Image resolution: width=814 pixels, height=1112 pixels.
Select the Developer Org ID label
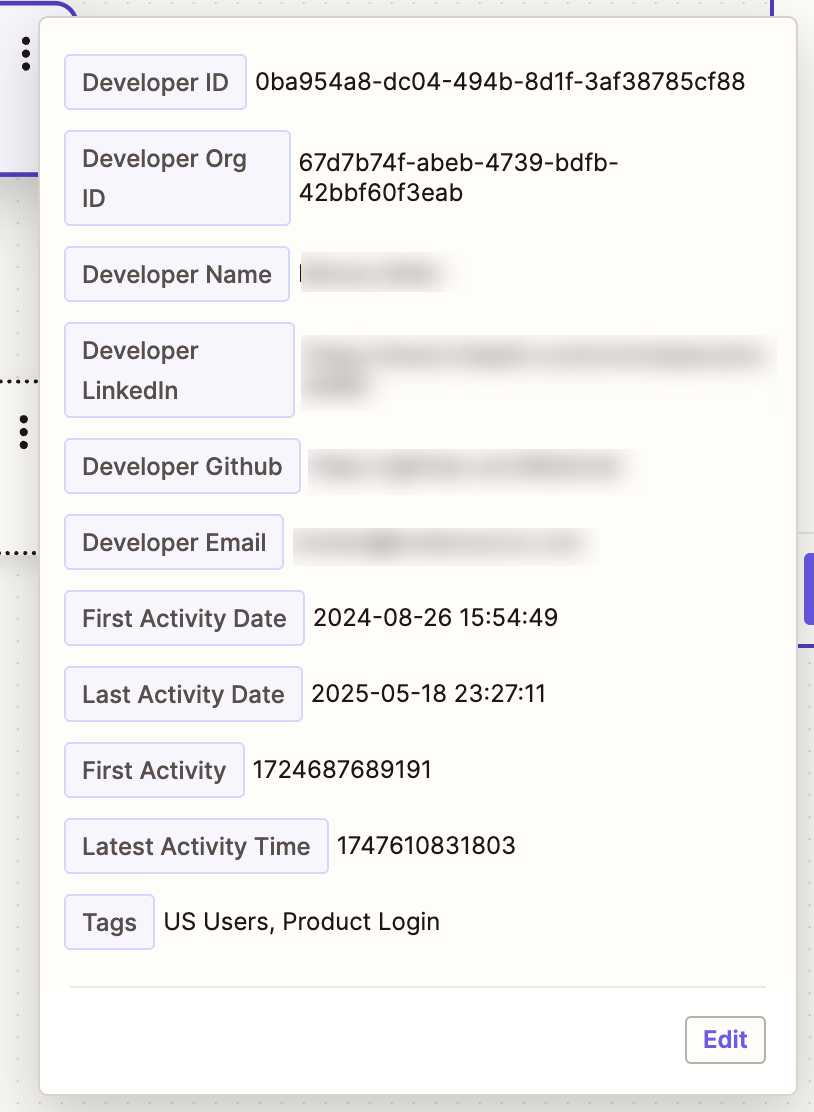point(177,178)
